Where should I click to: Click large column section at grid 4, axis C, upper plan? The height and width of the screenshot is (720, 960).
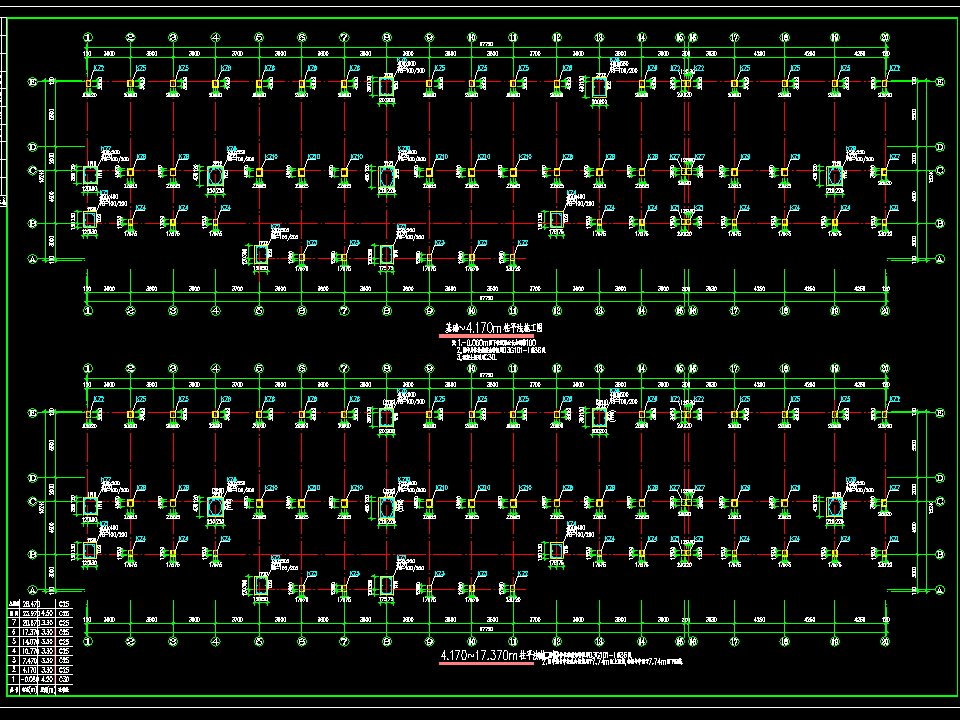217,175
